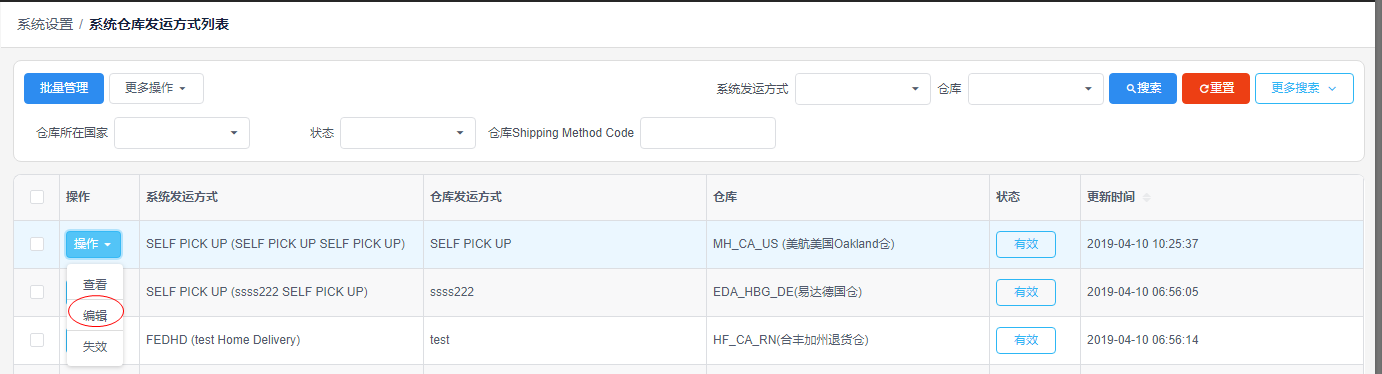Expand 更多搜索 advanced search options
This screenshot has height=374, width=1382.
pos(1304,88)
